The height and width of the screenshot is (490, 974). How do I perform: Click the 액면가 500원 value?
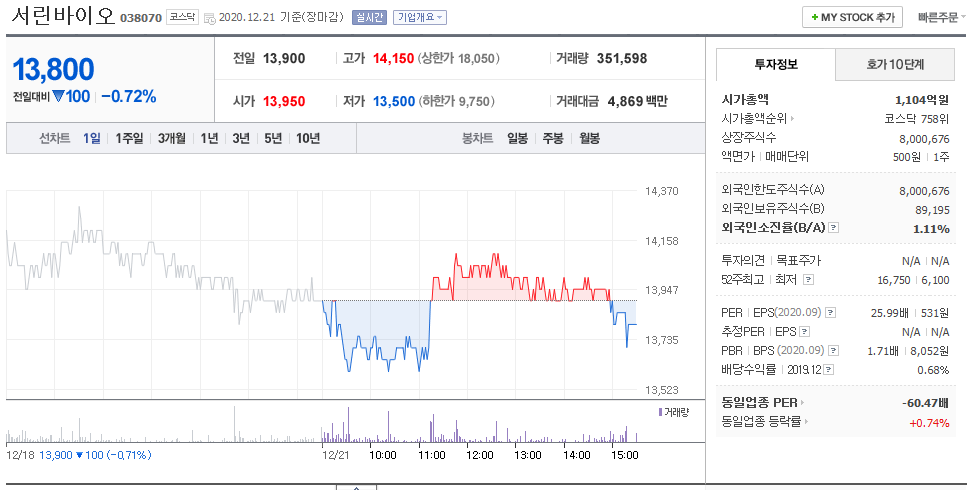pos(907,157)
